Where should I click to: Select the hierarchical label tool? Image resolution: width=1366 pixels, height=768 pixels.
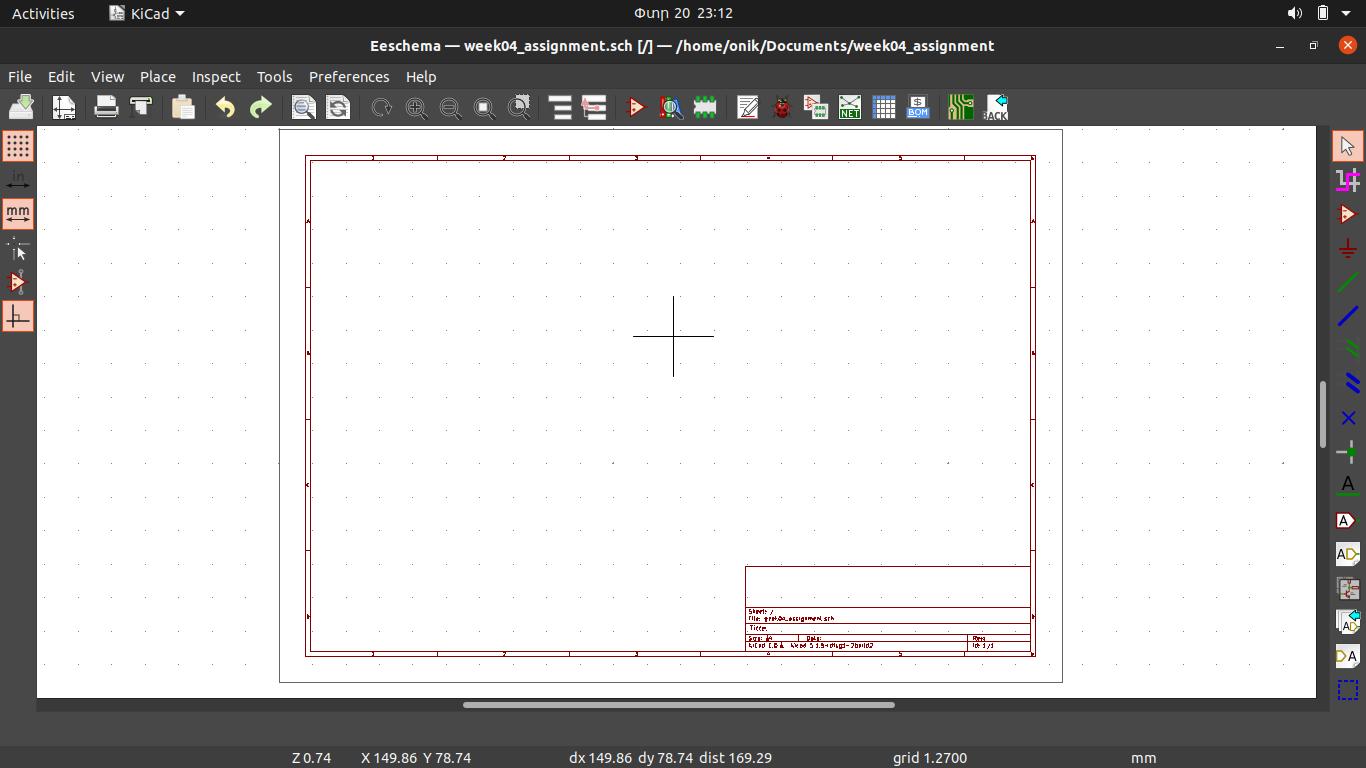(1348, 554)
